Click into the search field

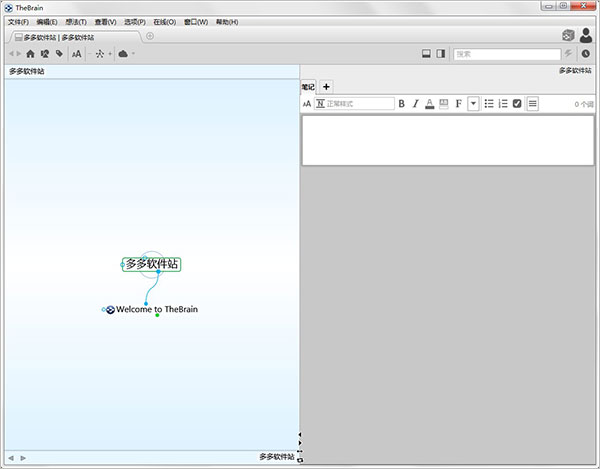[507, 54]
